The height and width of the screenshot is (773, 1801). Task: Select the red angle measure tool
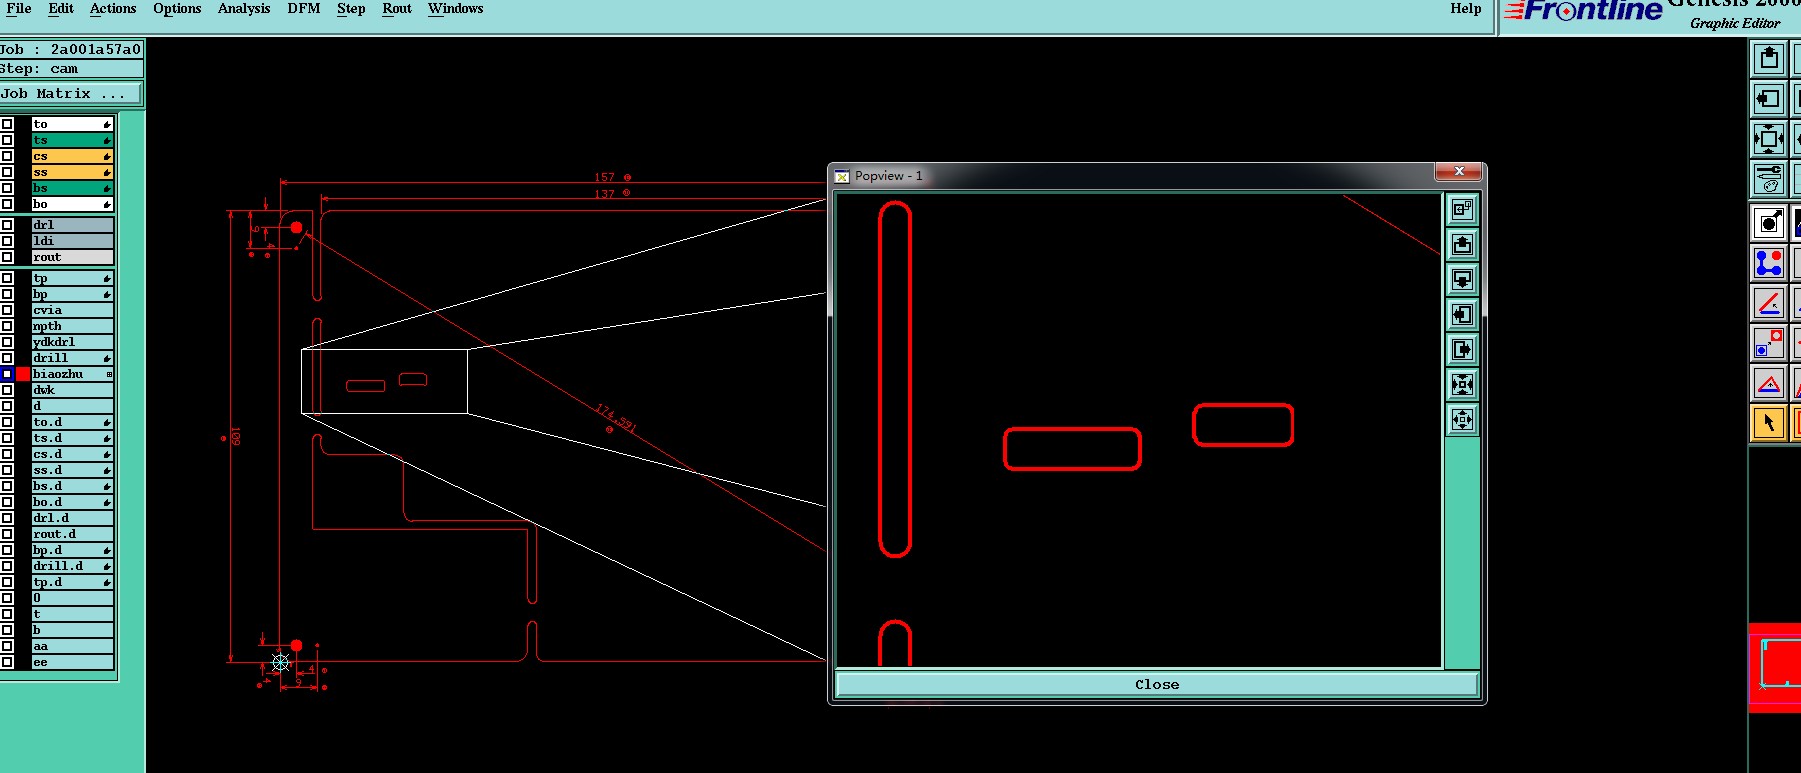click(1768, 303)
